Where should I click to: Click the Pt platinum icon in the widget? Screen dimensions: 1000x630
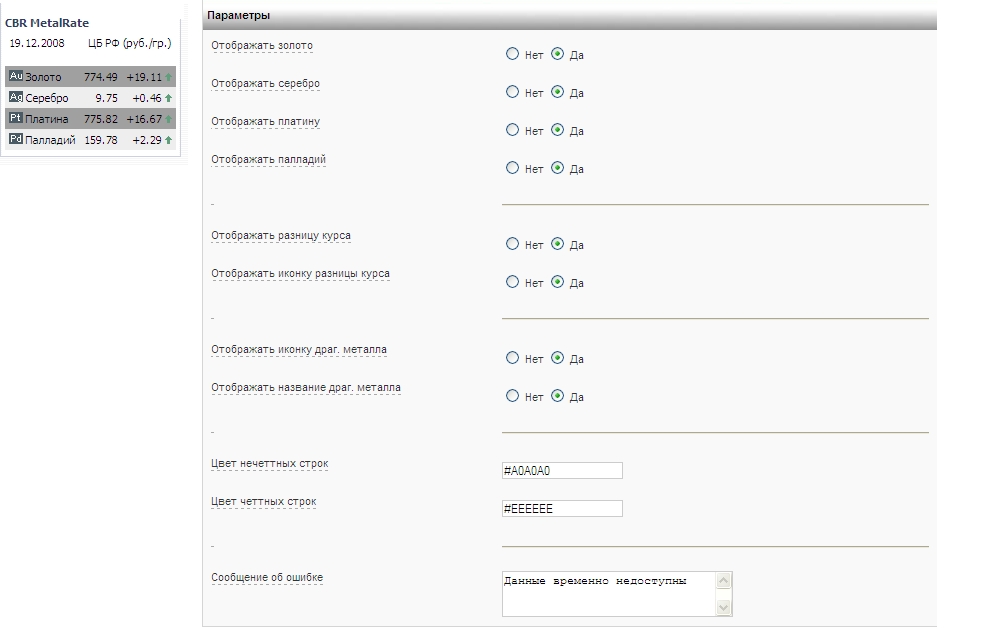point(15,118)
